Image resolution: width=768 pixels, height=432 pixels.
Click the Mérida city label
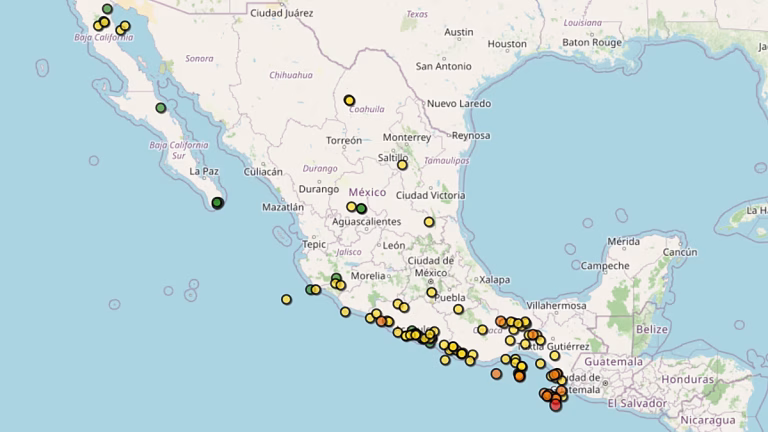pos(624,241)
